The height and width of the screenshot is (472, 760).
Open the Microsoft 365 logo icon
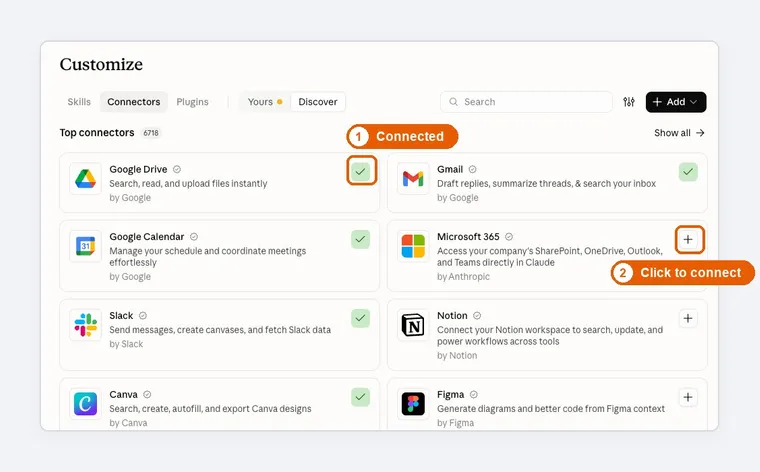[413, 246]
